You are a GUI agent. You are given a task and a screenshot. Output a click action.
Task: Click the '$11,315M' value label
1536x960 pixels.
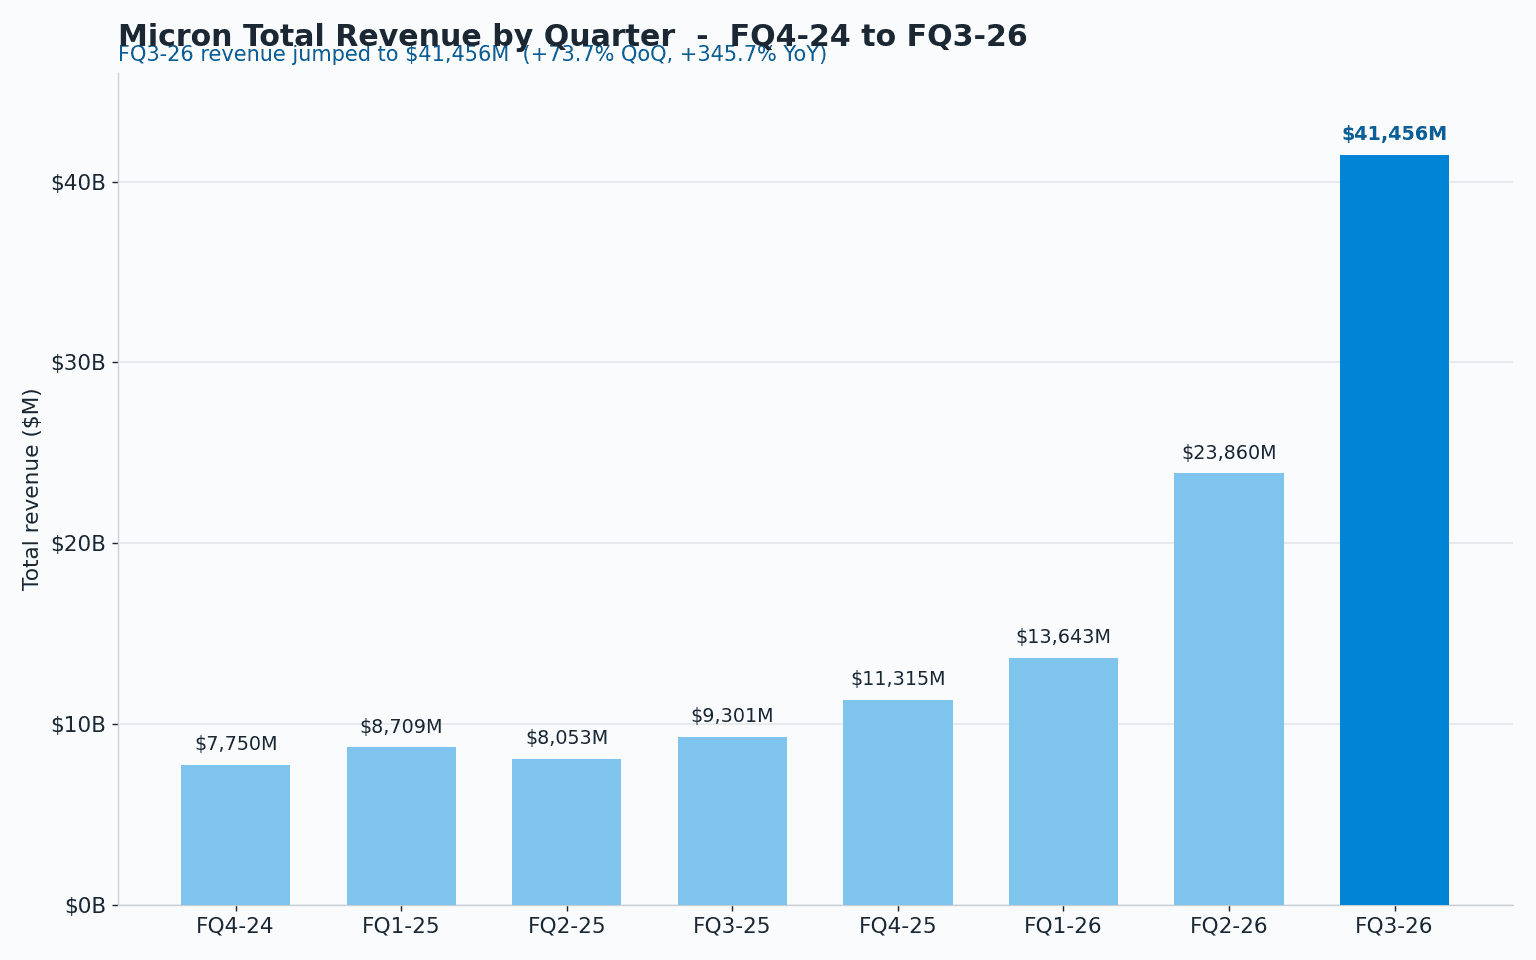898,679
